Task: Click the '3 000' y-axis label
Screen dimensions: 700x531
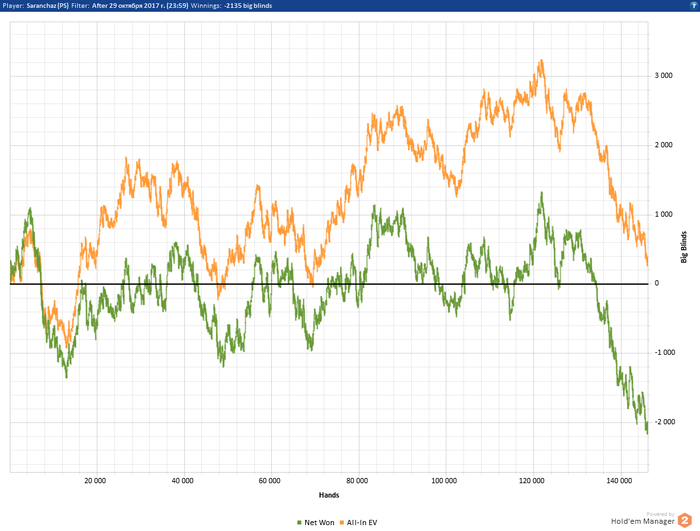Action: [x=664, y=75]
